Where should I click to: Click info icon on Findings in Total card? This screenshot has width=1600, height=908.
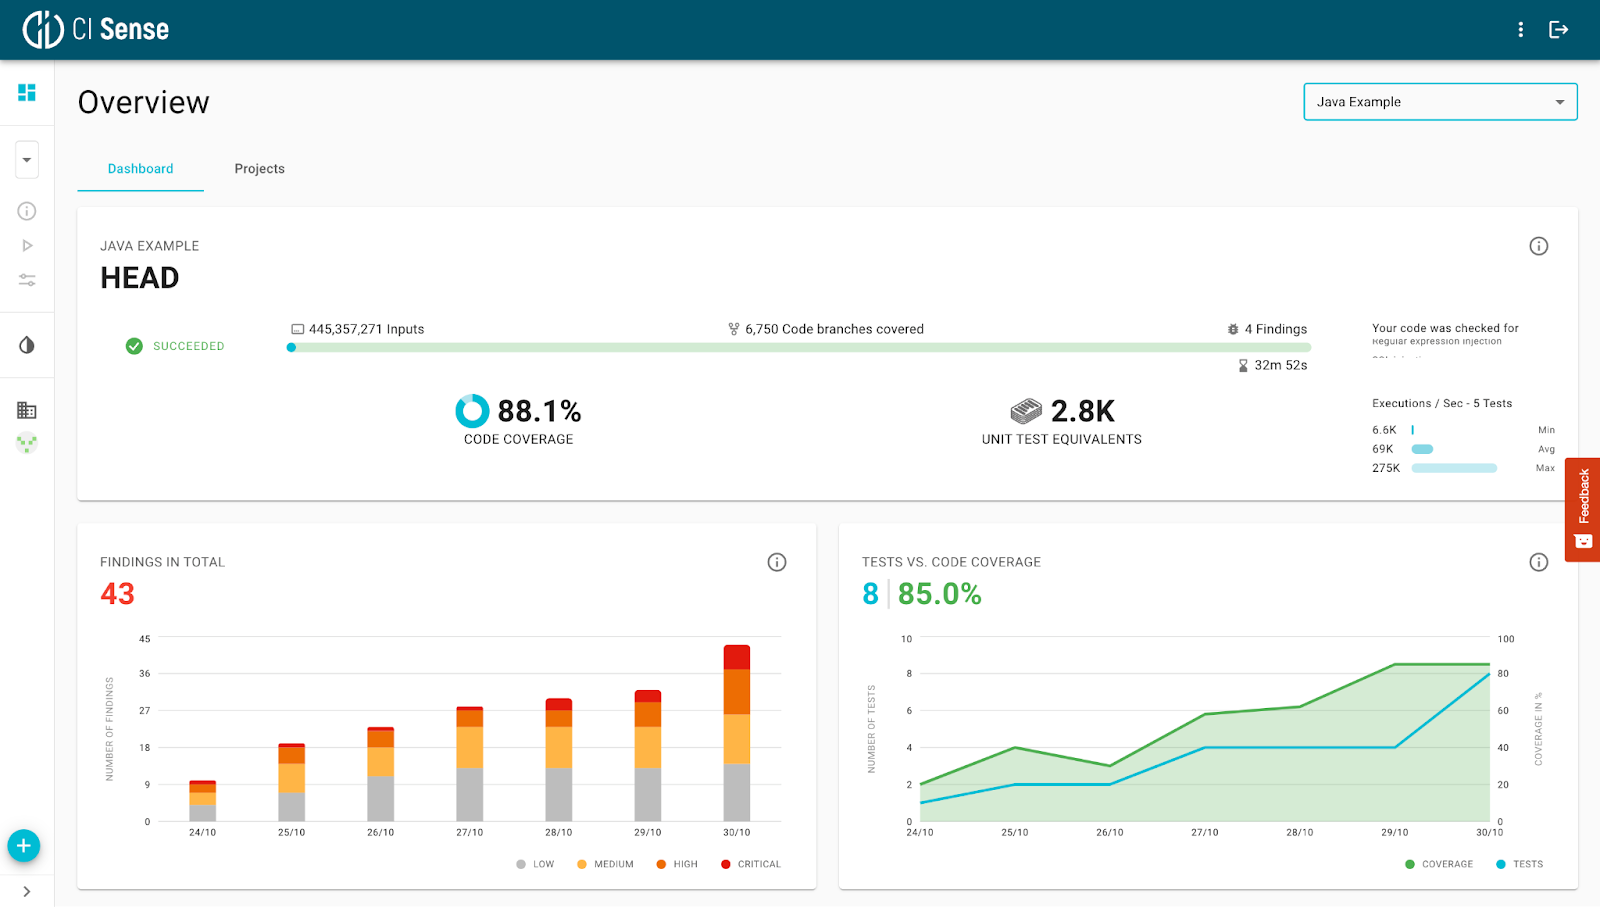[x=776, y=562]
